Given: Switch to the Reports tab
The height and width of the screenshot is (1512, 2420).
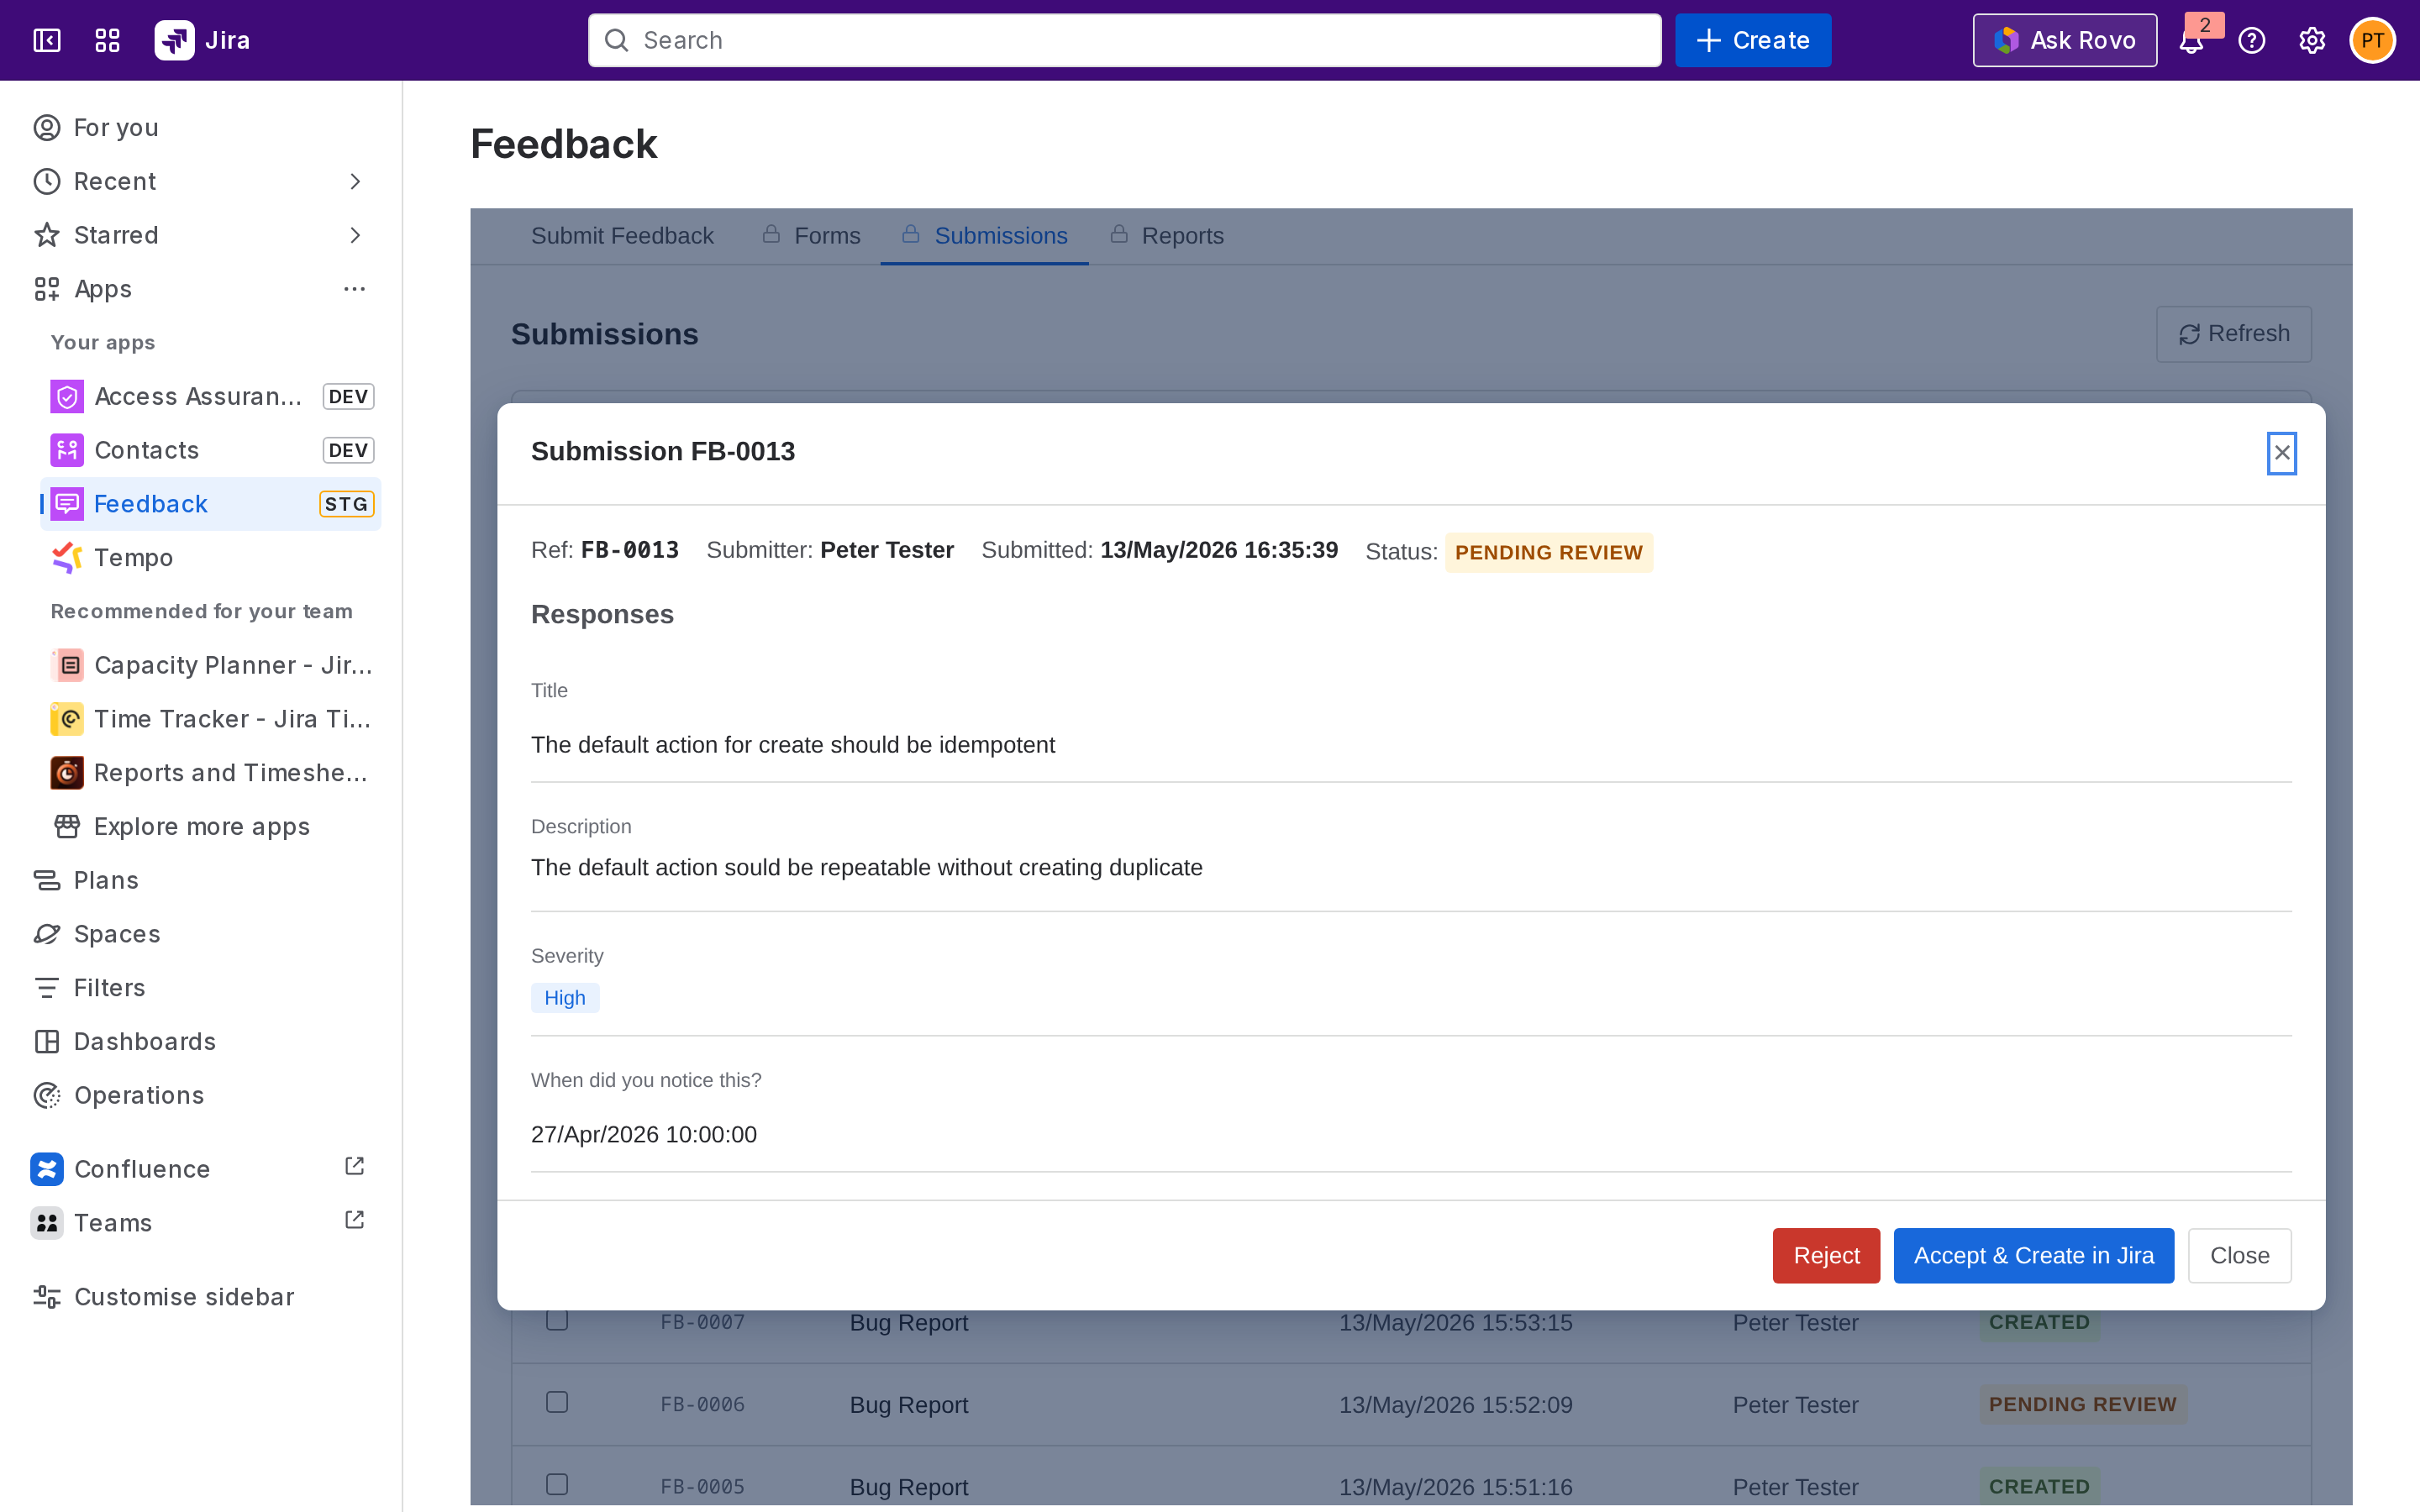Looking at the screenshot, I should [1167, 236].
